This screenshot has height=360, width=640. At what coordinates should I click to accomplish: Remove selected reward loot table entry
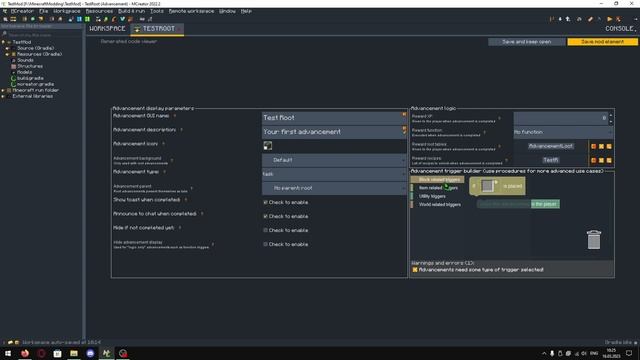pyautogui.click(x=601, y=146)
